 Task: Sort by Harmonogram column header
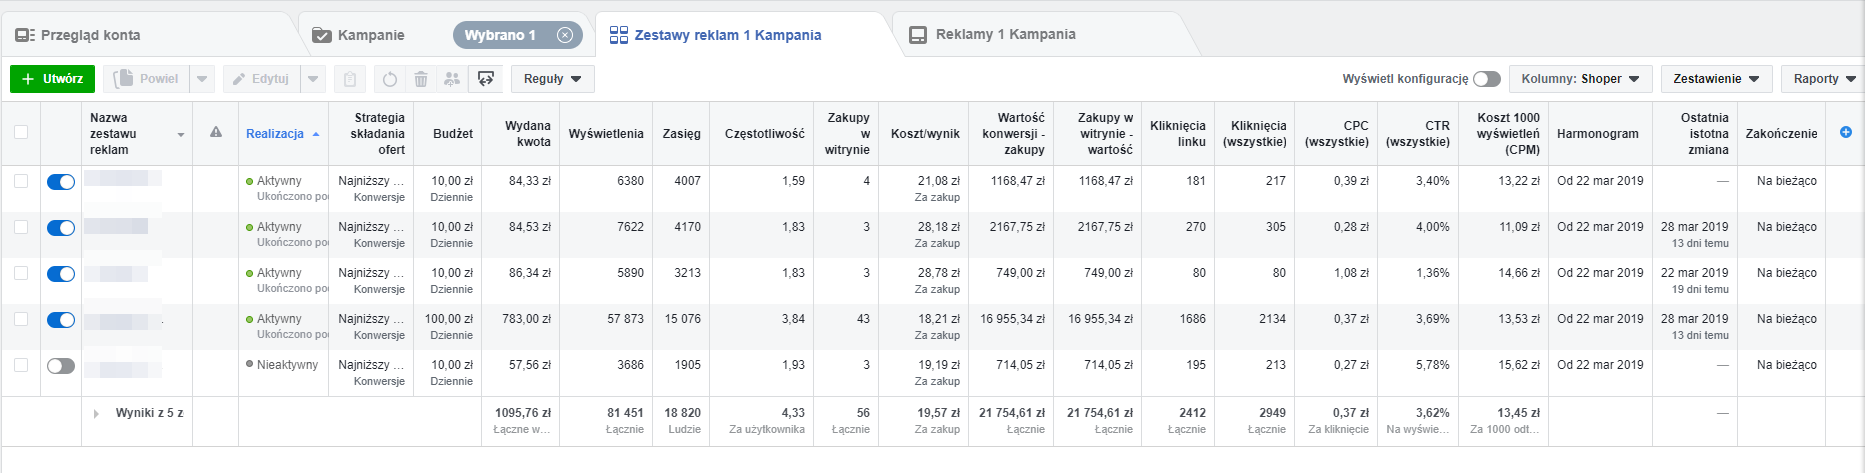tap(1598, 134)
